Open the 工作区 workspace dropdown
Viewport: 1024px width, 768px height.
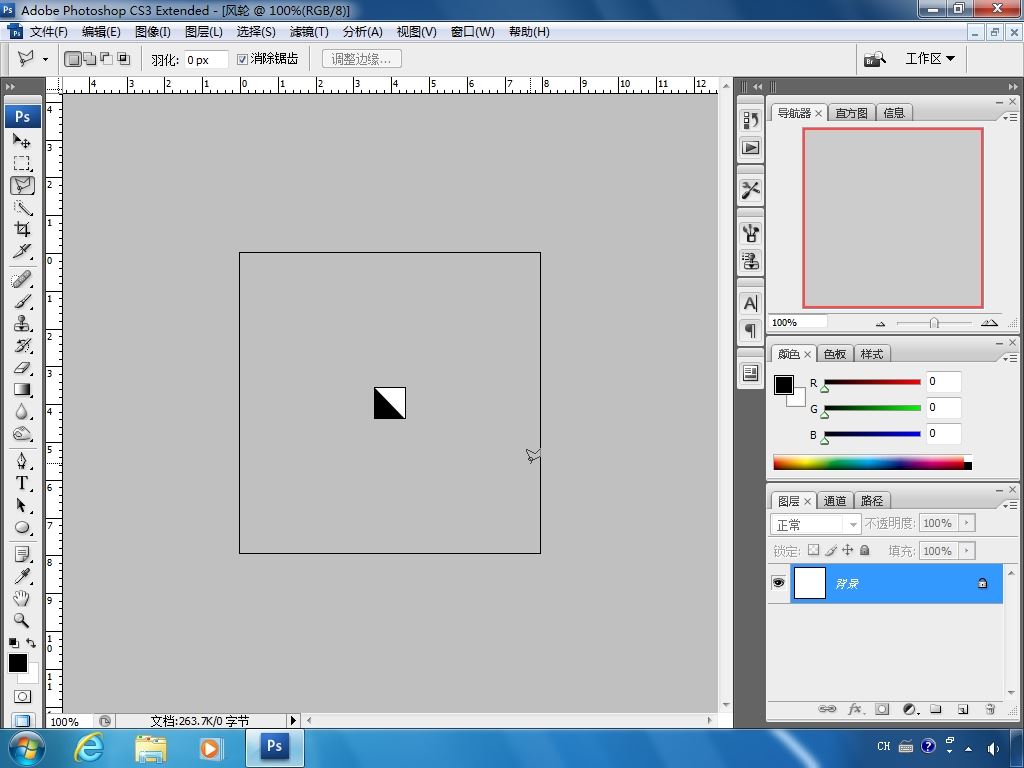click(x=929, y=59)
